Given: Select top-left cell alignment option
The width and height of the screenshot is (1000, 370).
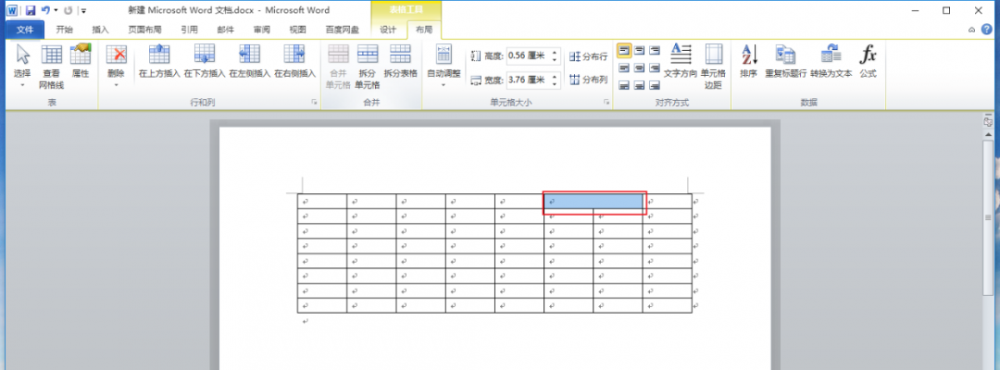Looking at the screenshot, I should click(x=624, y=50).
